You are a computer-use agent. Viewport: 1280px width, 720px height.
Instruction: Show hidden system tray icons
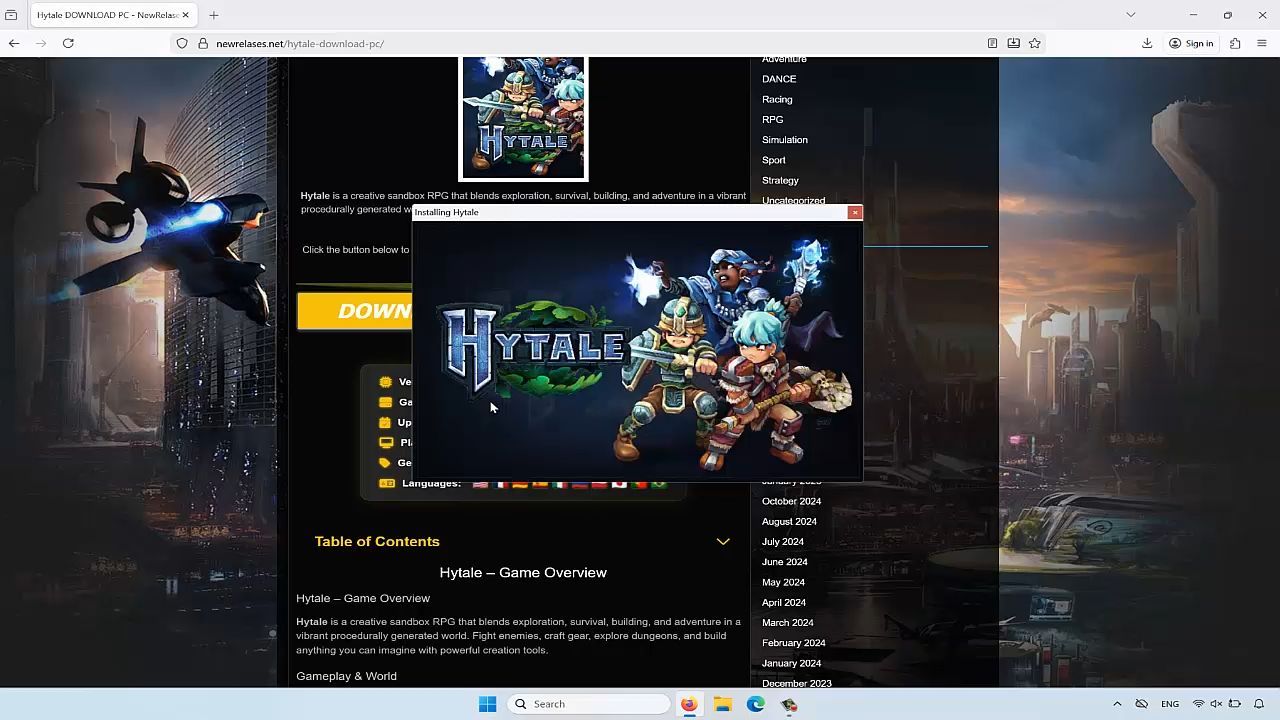[1117, 704]
